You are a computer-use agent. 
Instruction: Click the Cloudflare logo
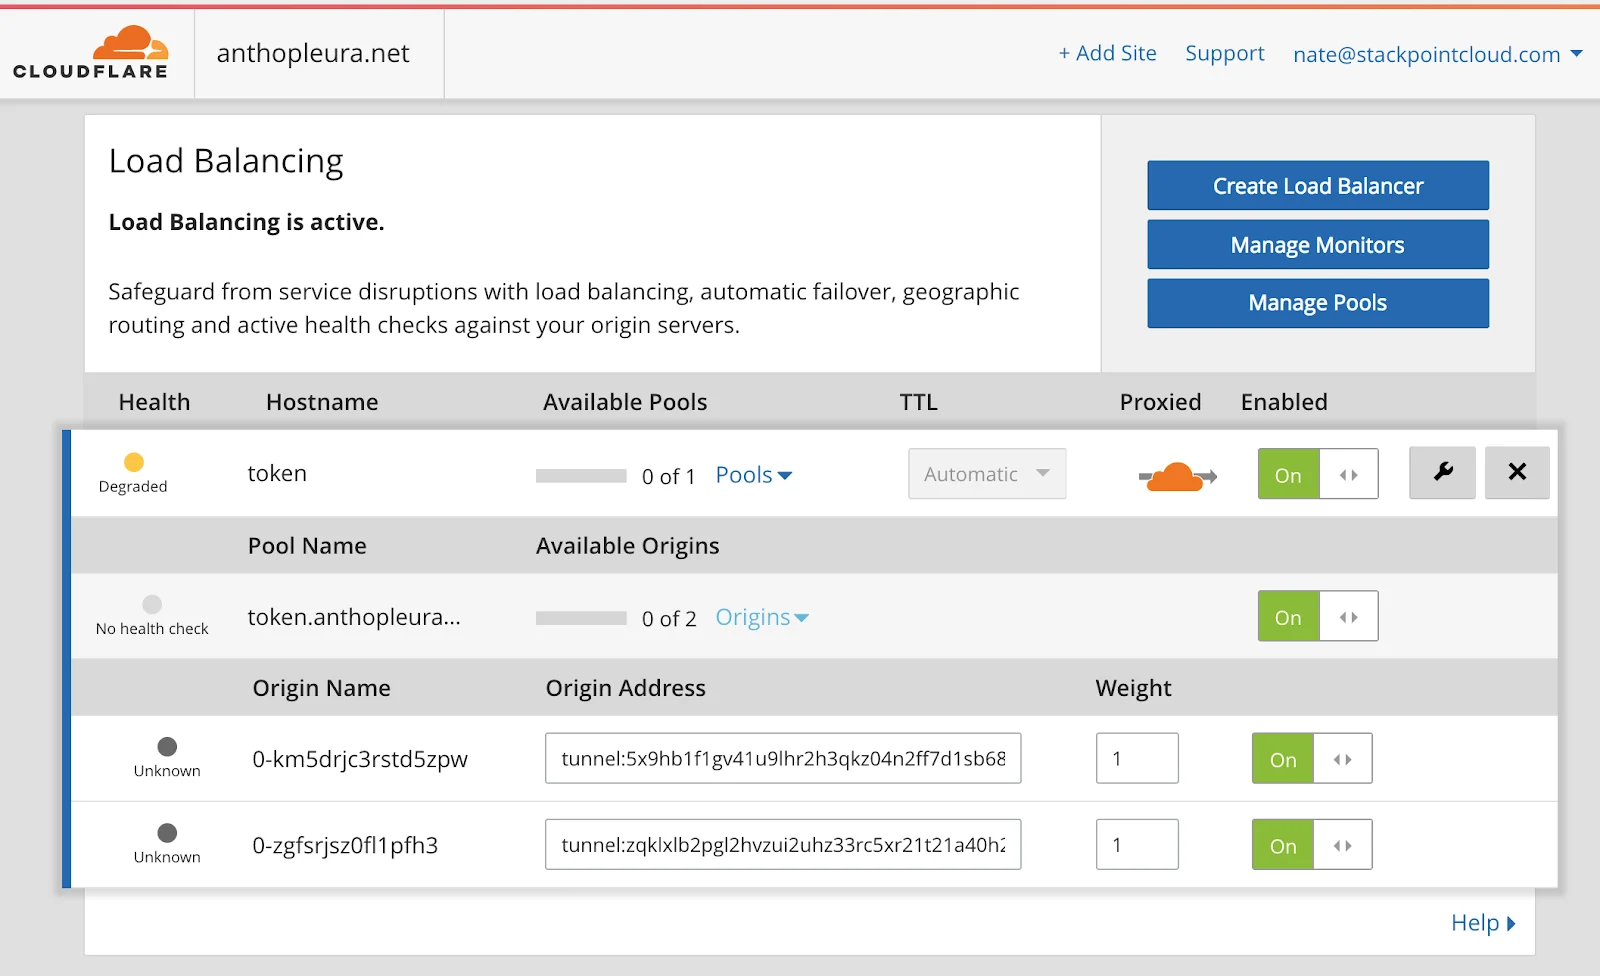(90, 53)
